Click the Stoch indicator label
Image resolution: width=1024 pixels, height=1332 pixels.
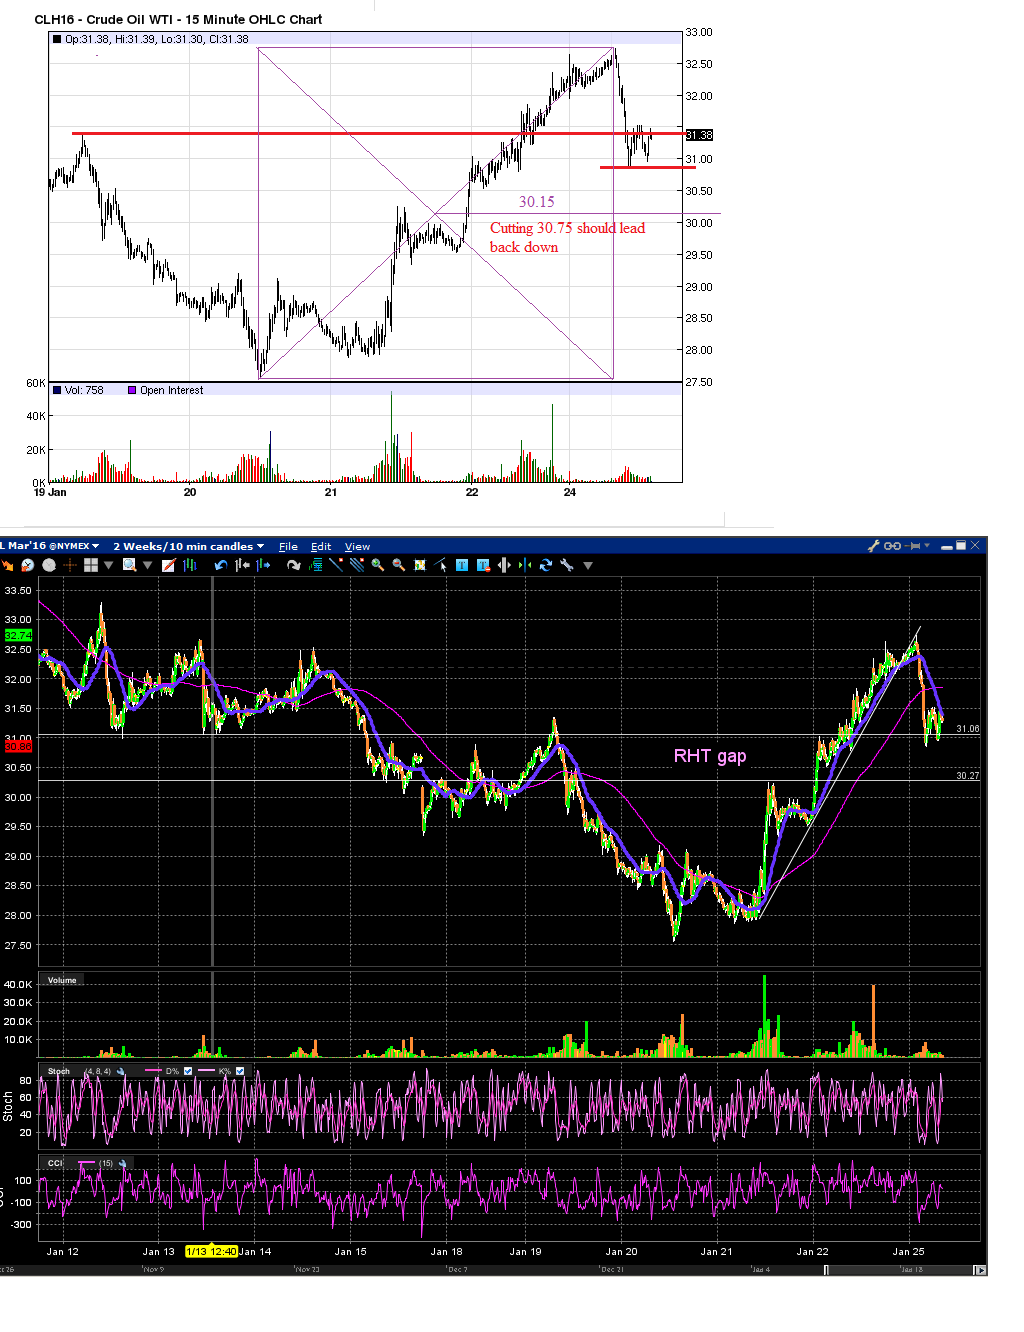(x=59, y=1071)
